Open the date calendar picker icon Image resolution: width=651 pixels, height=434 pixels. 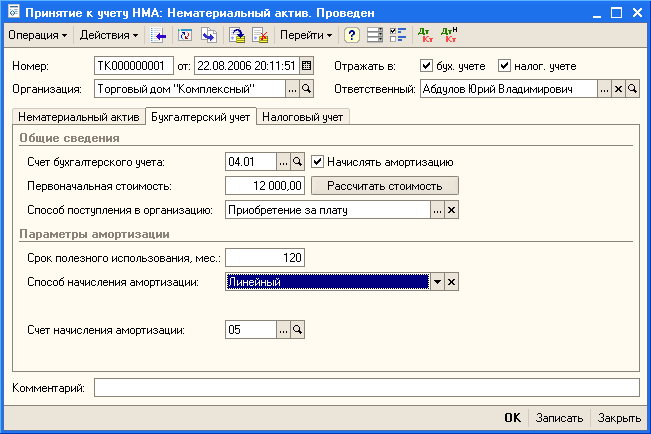(306, 66)
